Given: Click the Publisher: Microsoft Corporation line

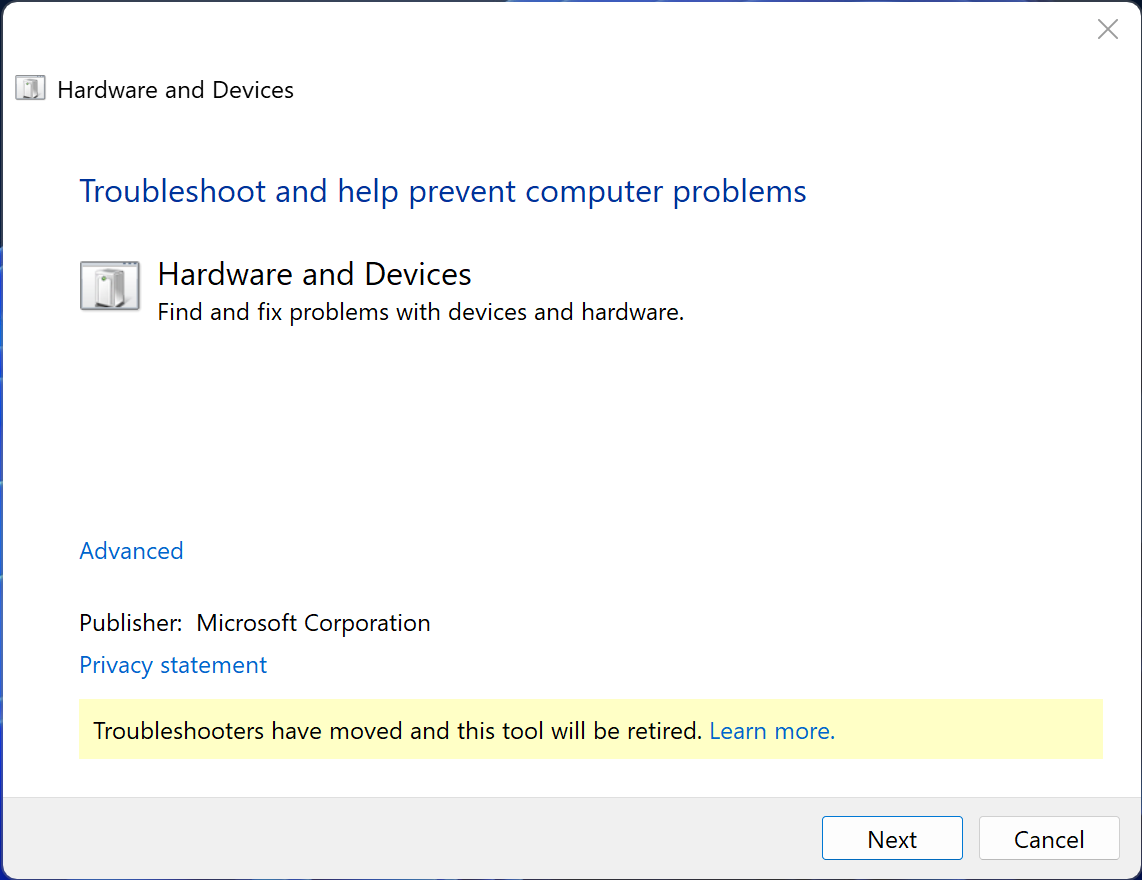Looking at the screenshot, I should (254, 622).
